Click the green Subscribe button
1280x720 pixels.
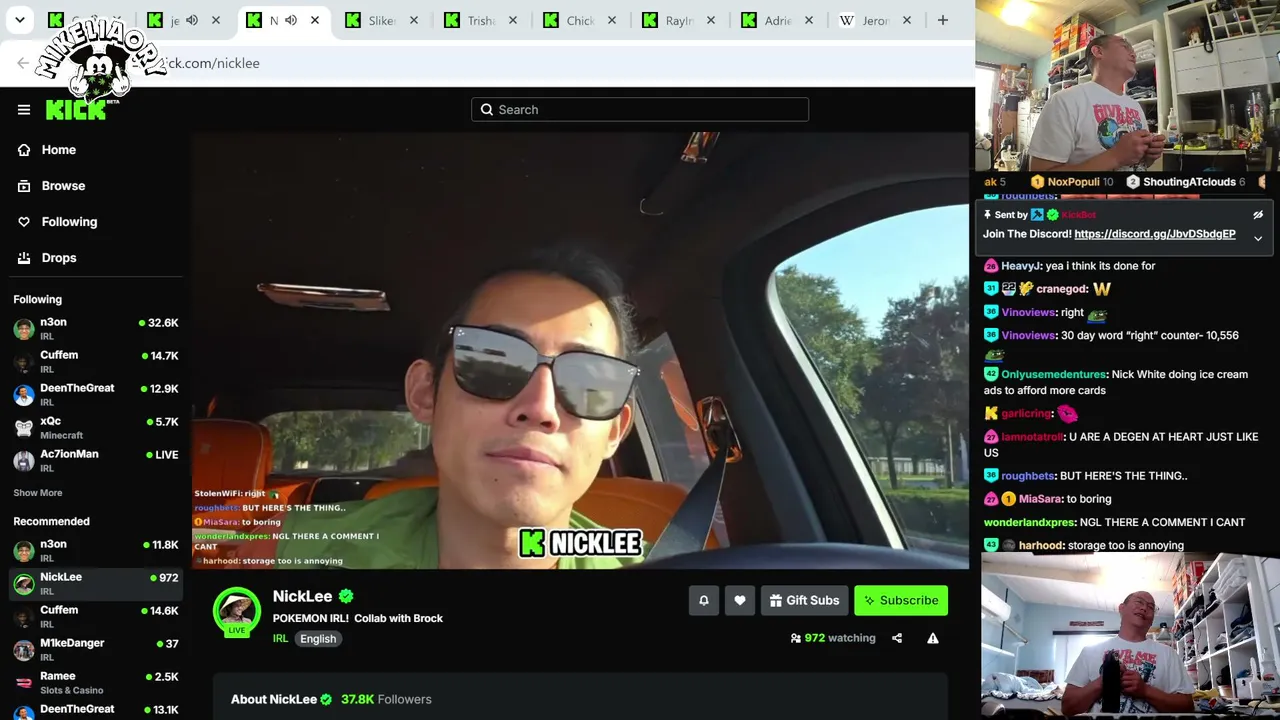901,600
